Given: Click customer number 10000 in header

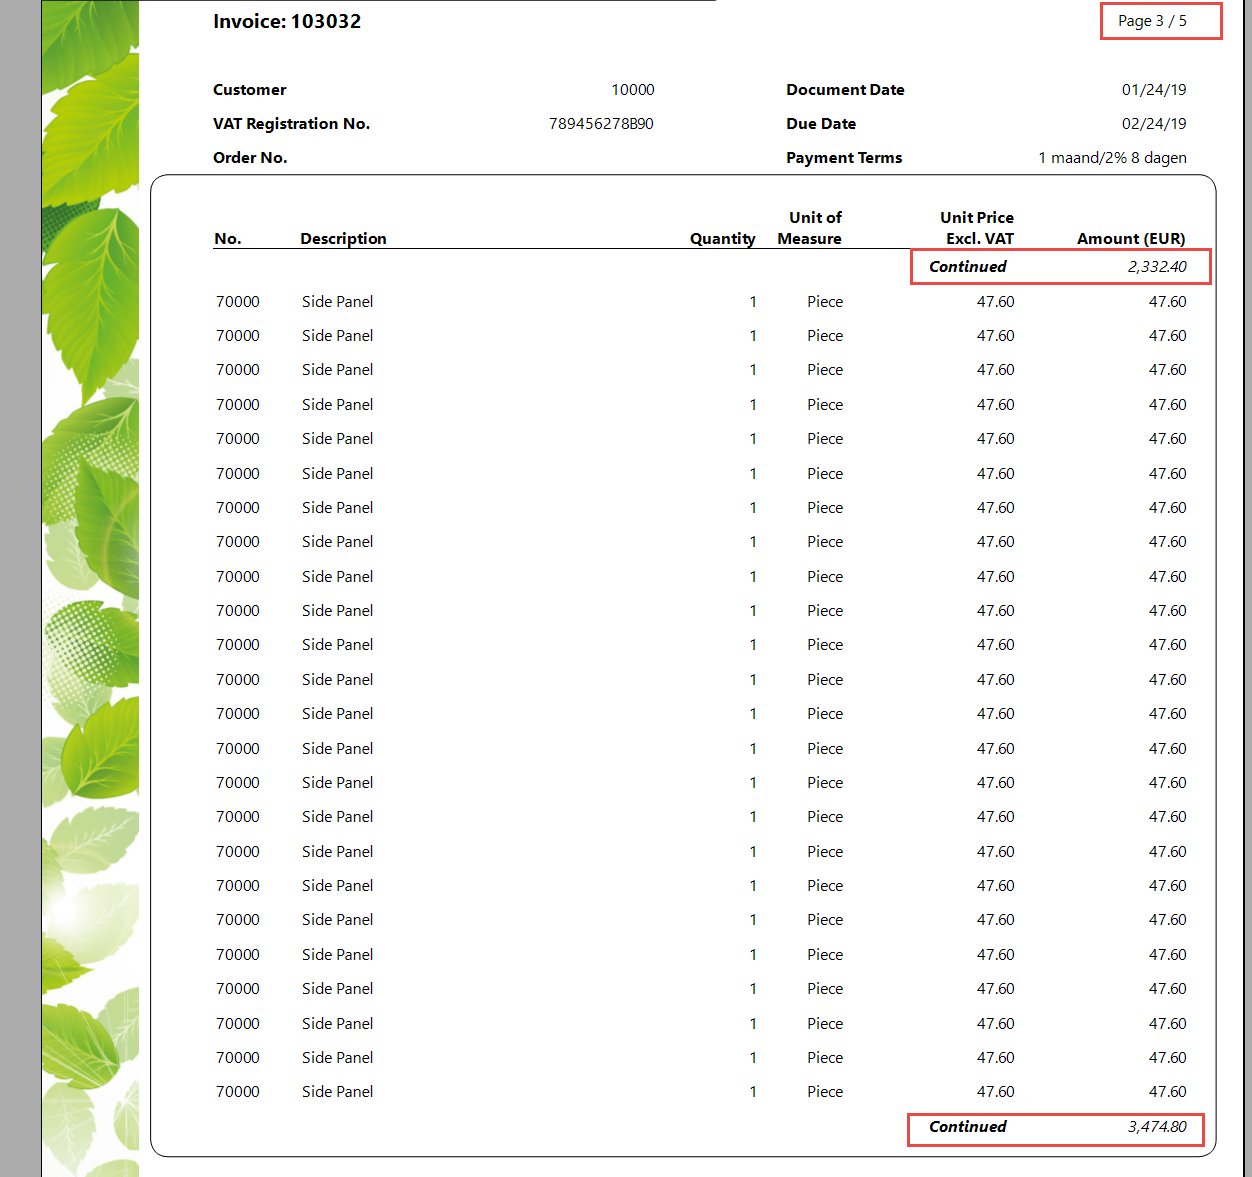Looking at the screenshot, I should click(632, 90).
